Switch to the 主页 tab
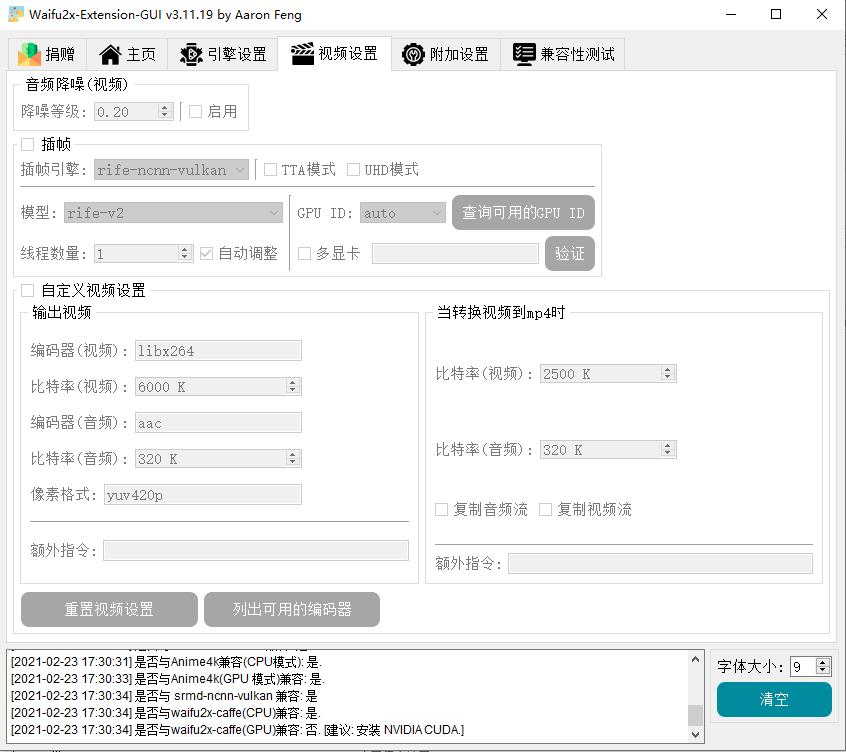 tap(127, 54)
